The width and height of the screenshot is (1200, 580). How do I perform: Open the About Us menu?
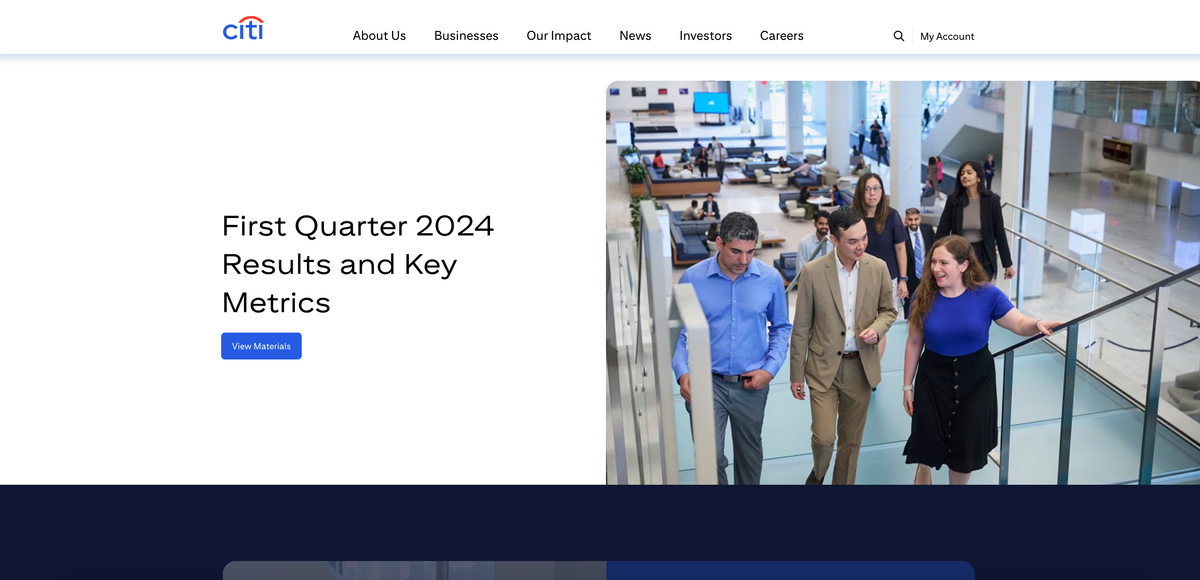pos(379,36)
